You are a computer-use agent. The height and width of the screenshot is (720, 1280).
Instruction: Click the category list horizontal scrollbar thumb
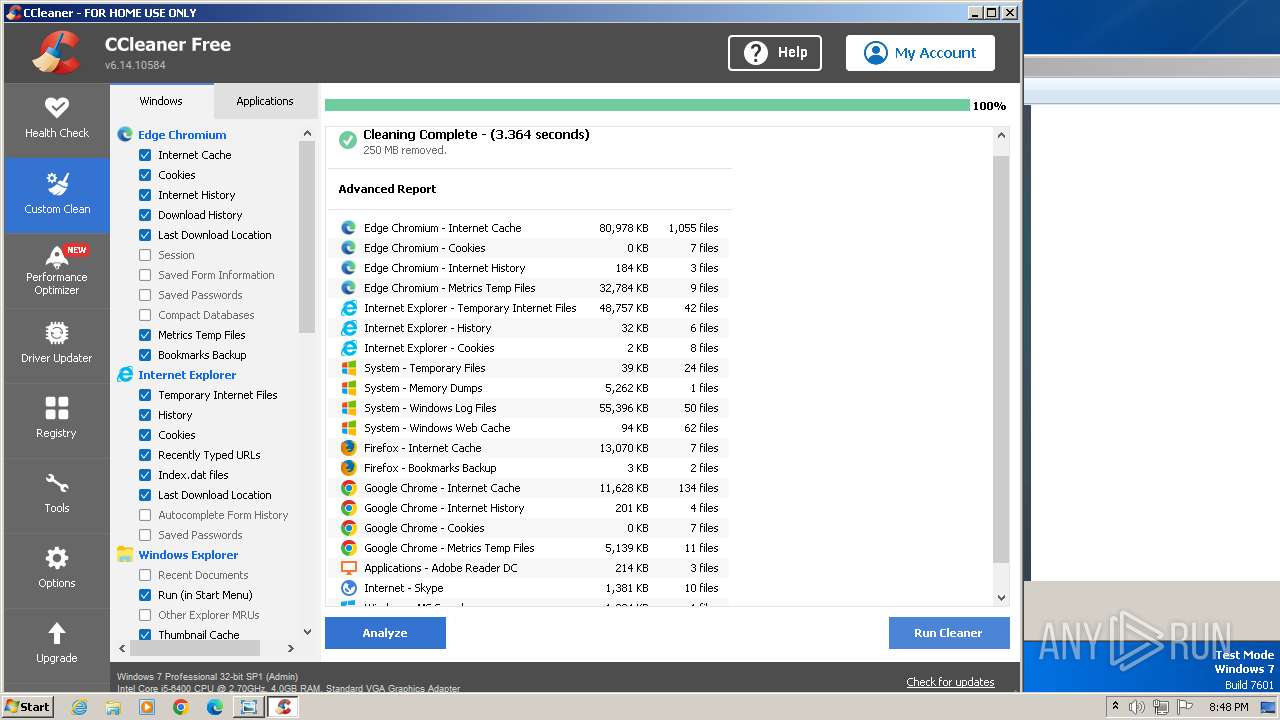pyautogui.click(x=194, y=648)
